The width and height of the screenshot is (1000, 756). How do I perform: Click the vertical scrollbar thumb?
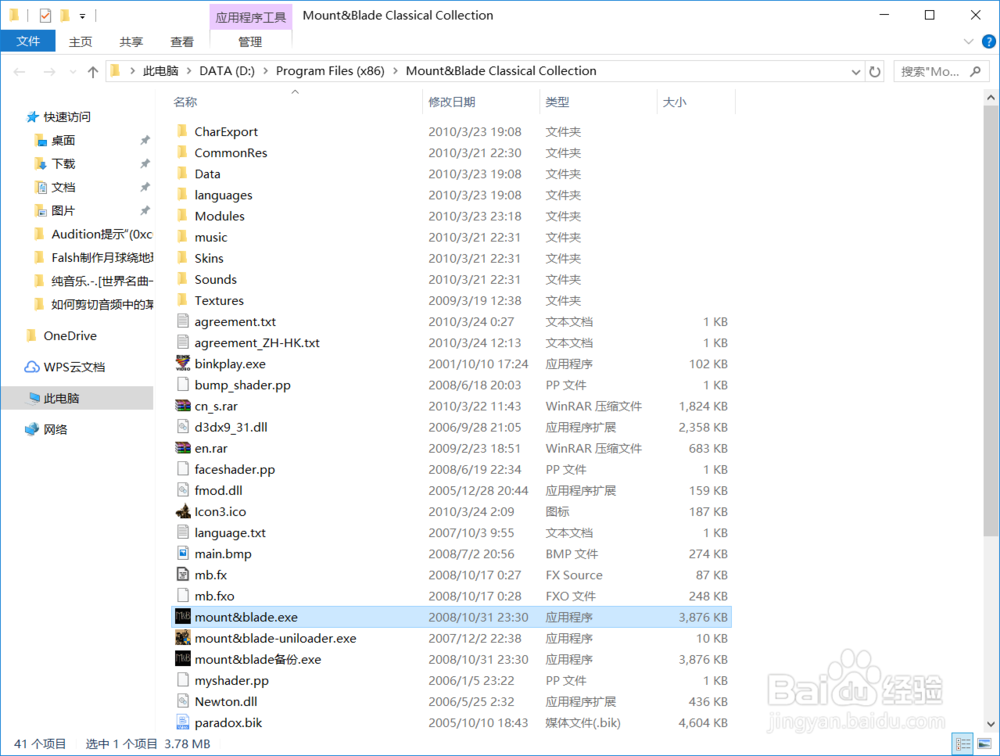[990, 322]
